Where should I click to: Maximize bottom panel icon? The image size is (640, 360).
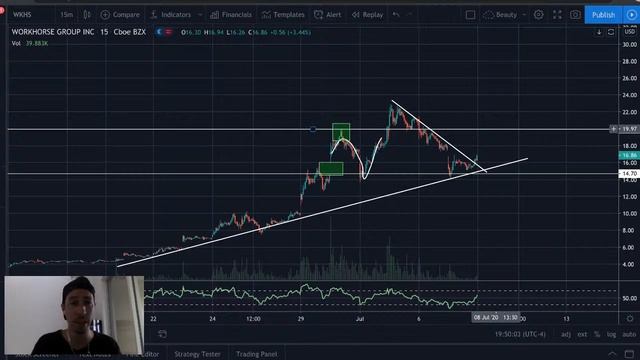[630, 353]
